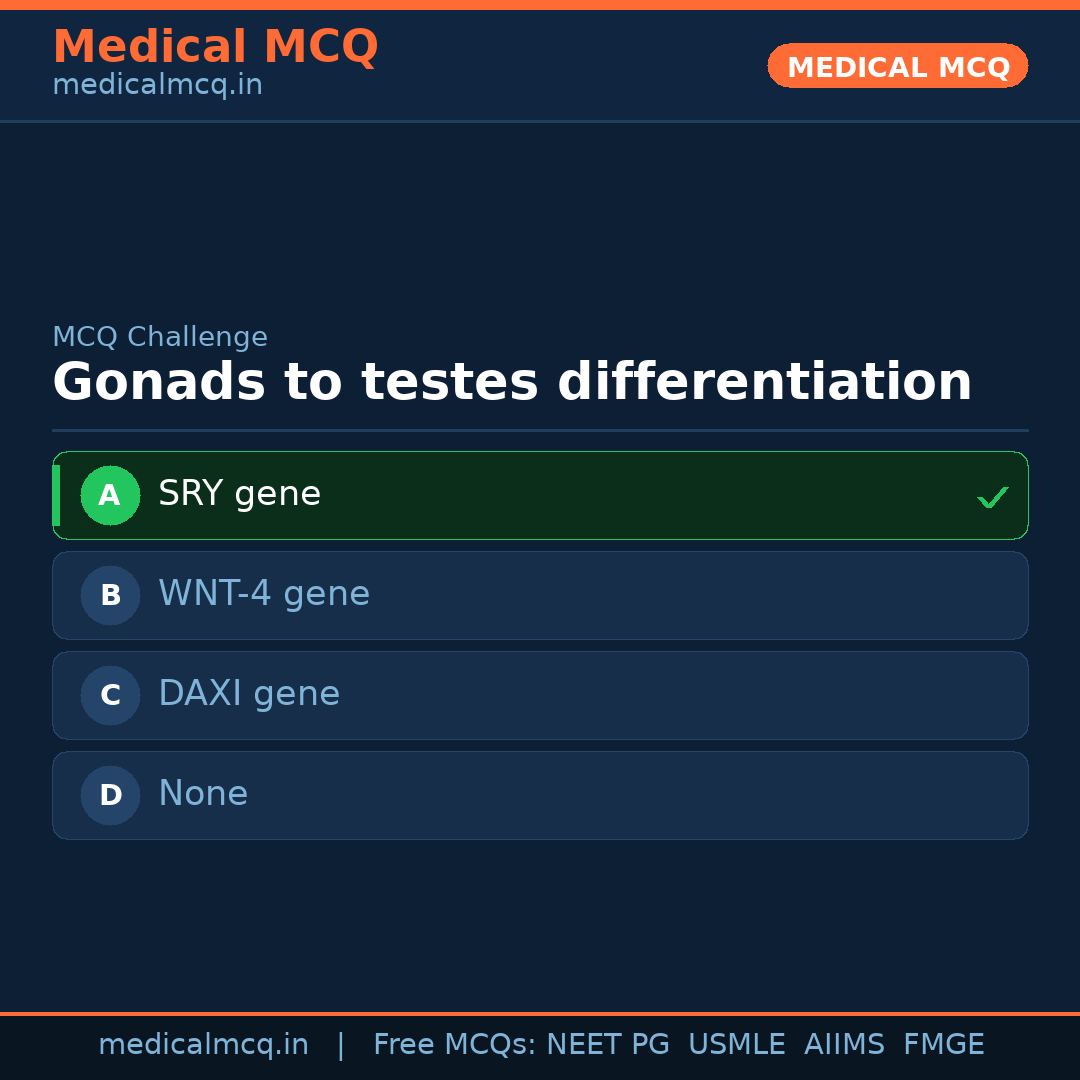Screen dimensions: 1080x1080
Task: Click the green A option circle
Action: [110, 495]
